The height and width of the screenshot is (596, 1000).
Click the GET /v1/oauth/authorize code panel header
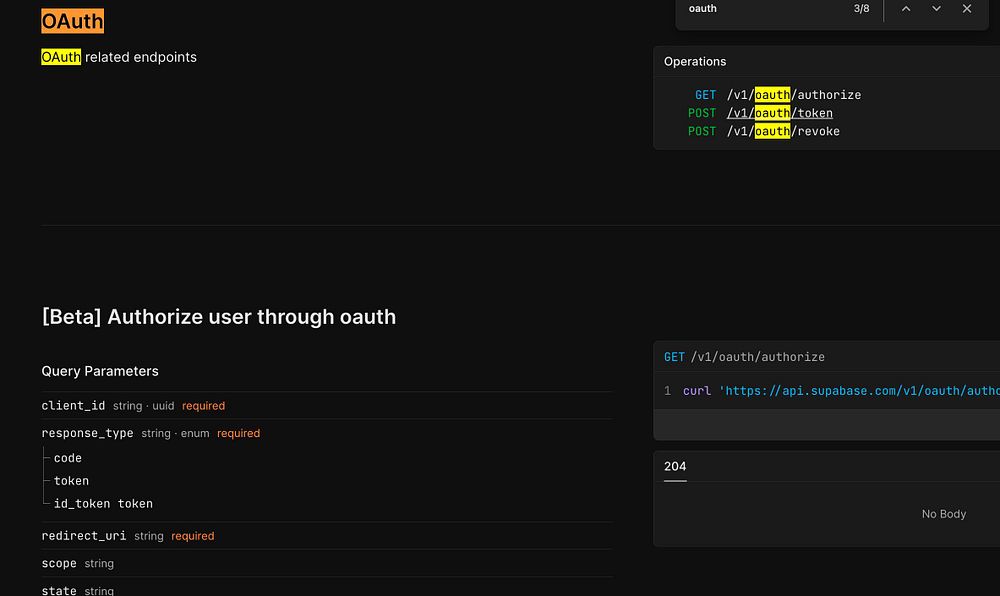[744, 357]
